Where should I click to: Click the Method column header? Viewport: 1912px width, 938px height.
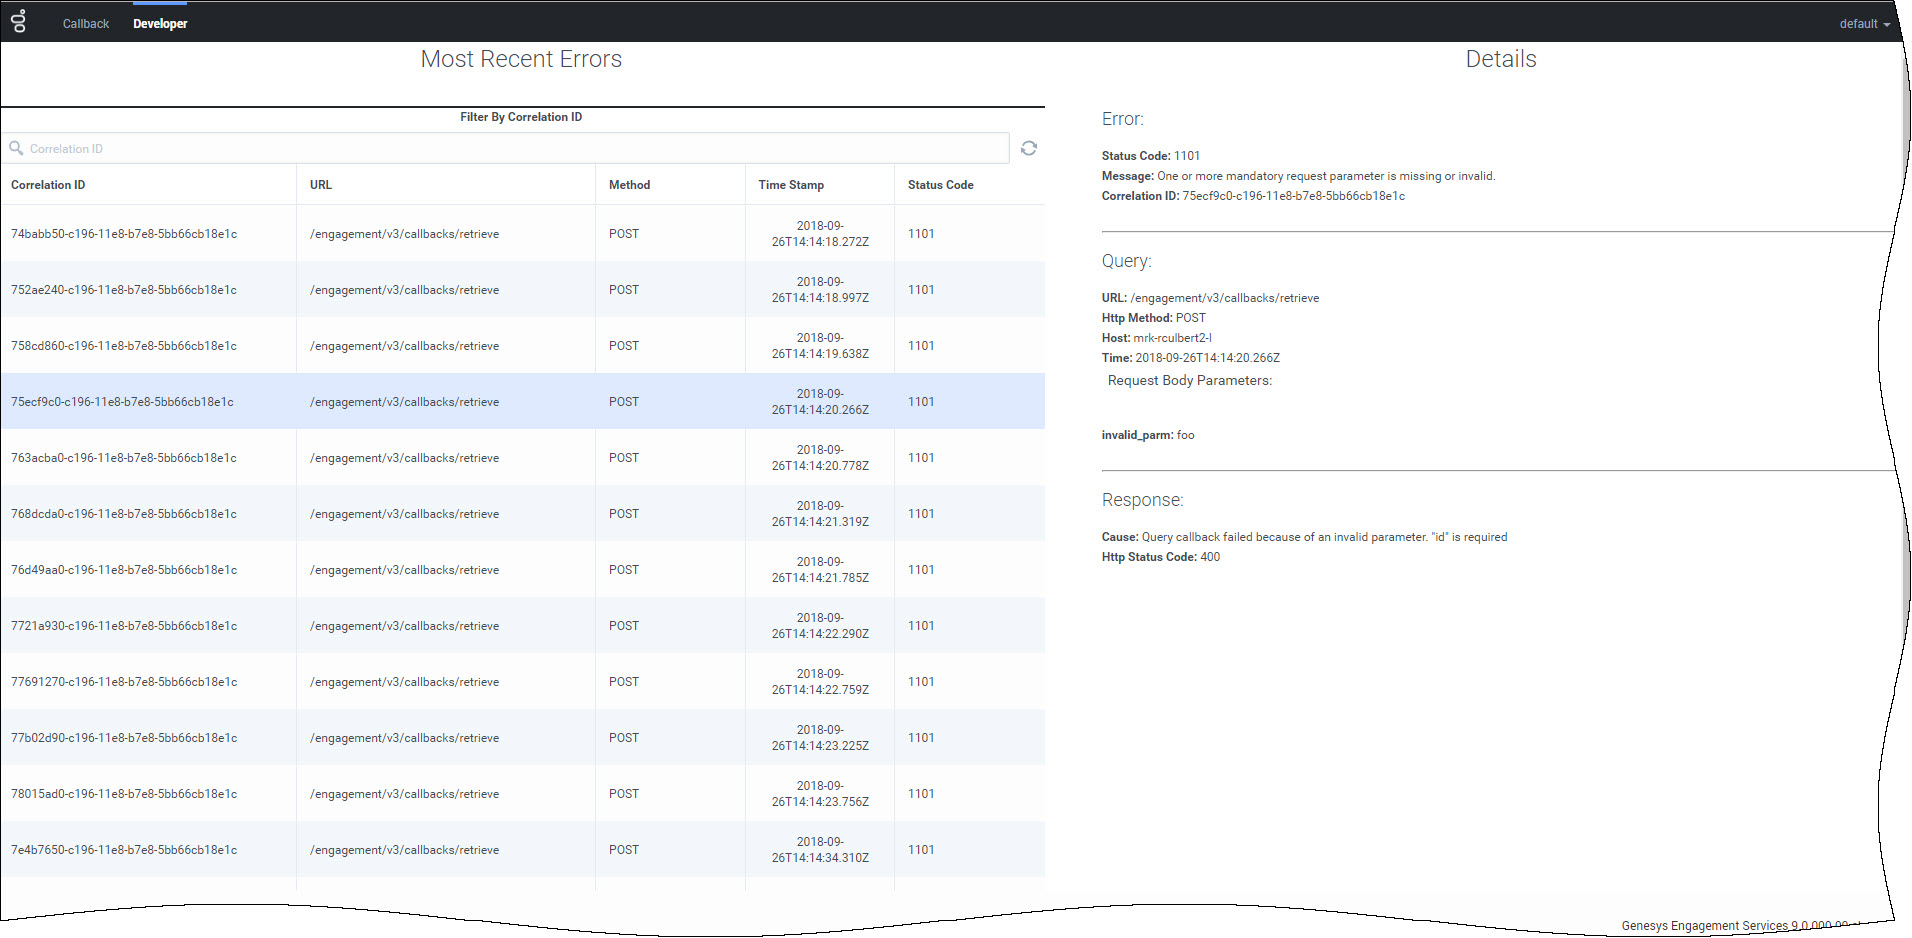click(629, 185)
